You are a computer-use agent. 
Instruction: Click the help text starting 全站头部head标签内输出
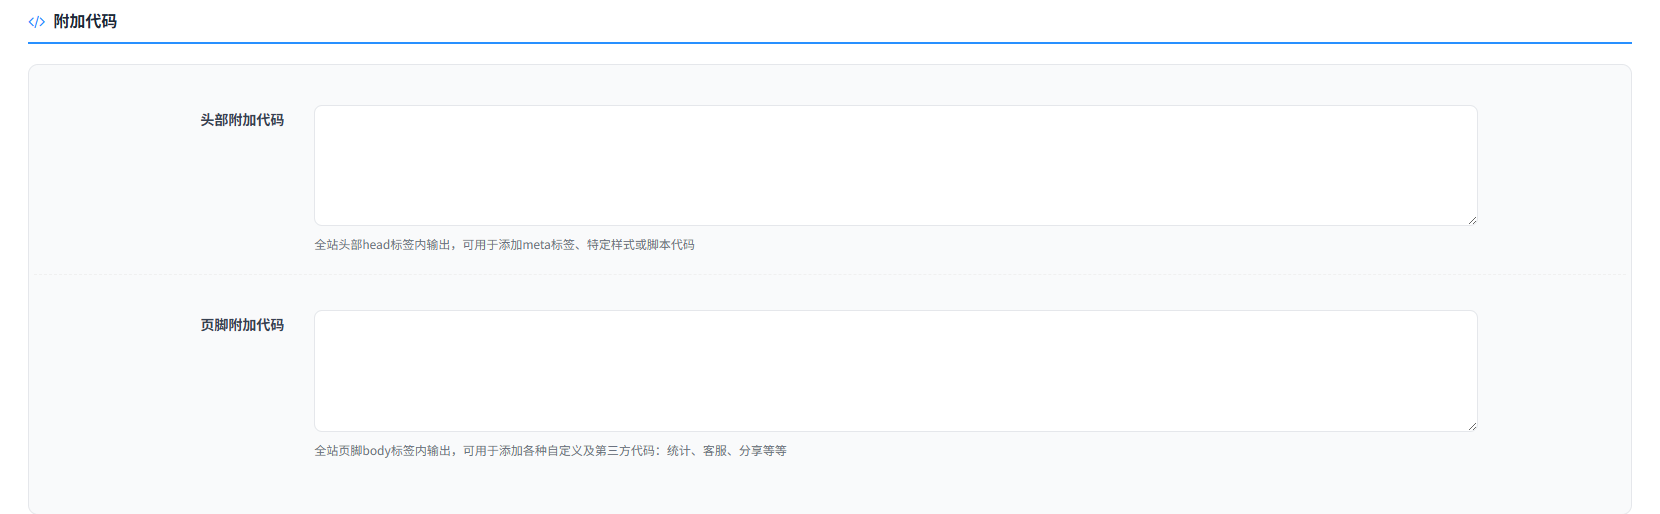click(504, 245)
